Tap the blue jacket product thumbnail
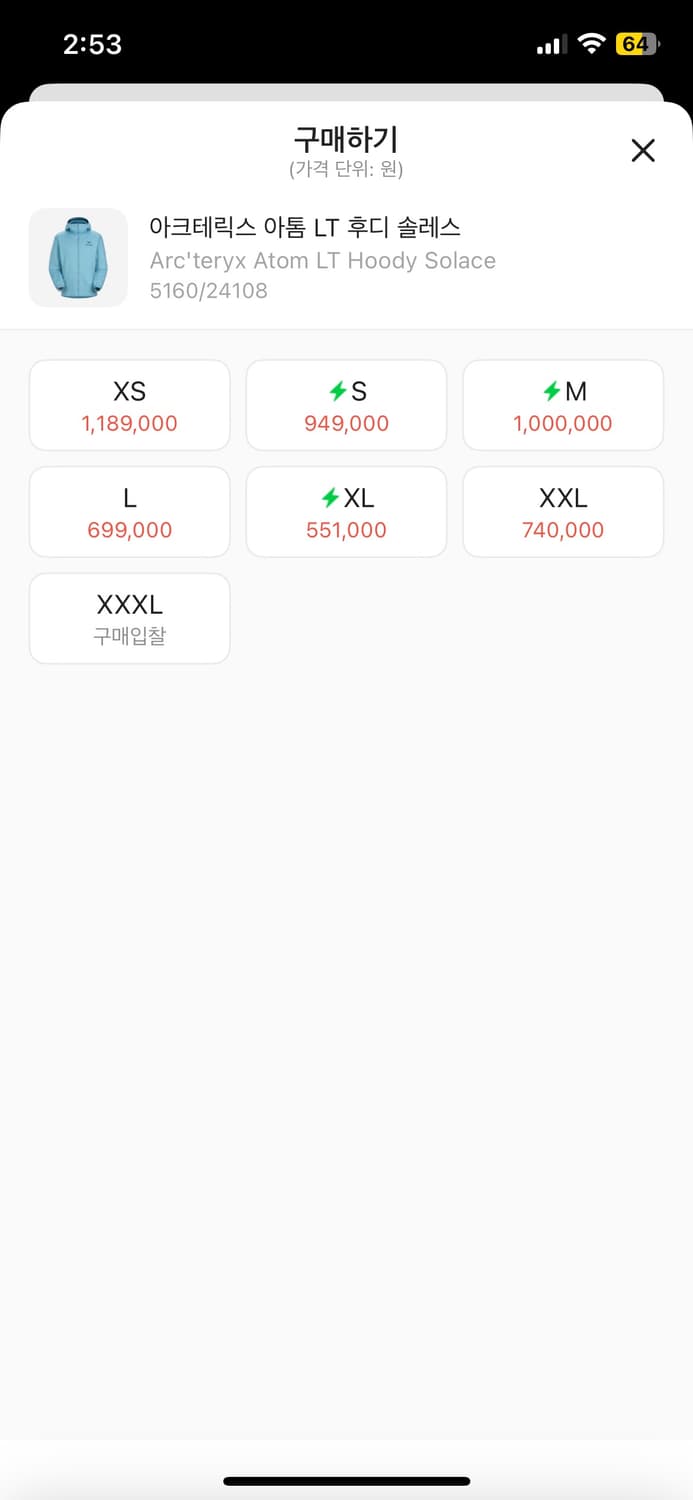693x1500 pixels. click(x=78, y=257)
